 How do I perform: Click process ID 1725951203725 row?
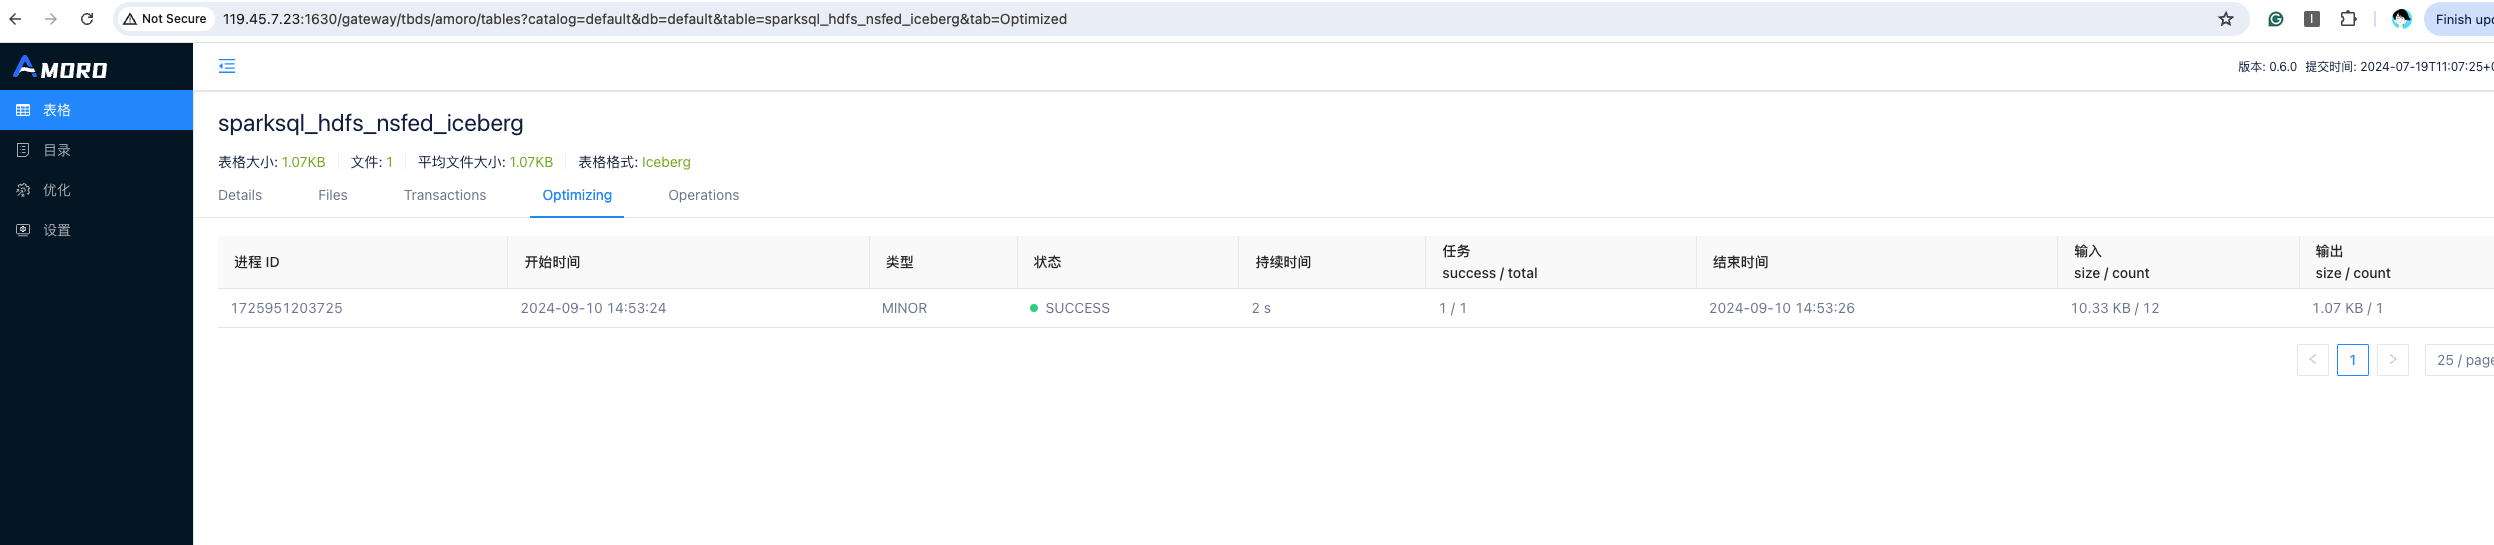coord(287,308)
